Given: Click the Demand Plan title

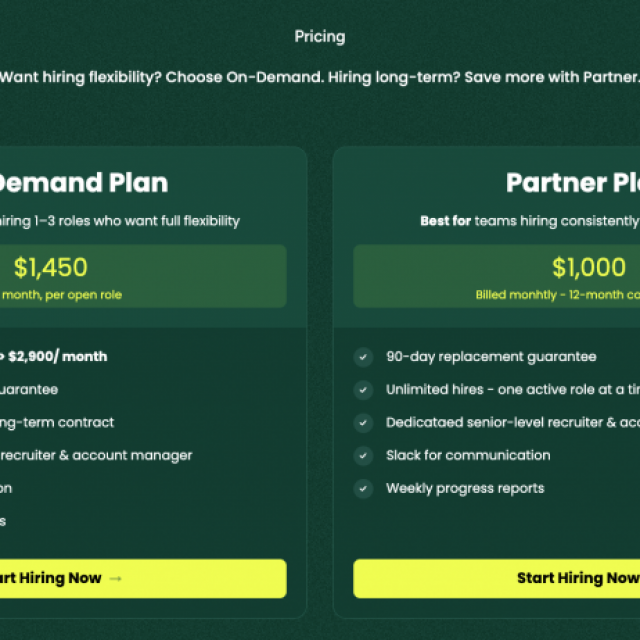Looking at the screenshot, I should tap(84, 182).
